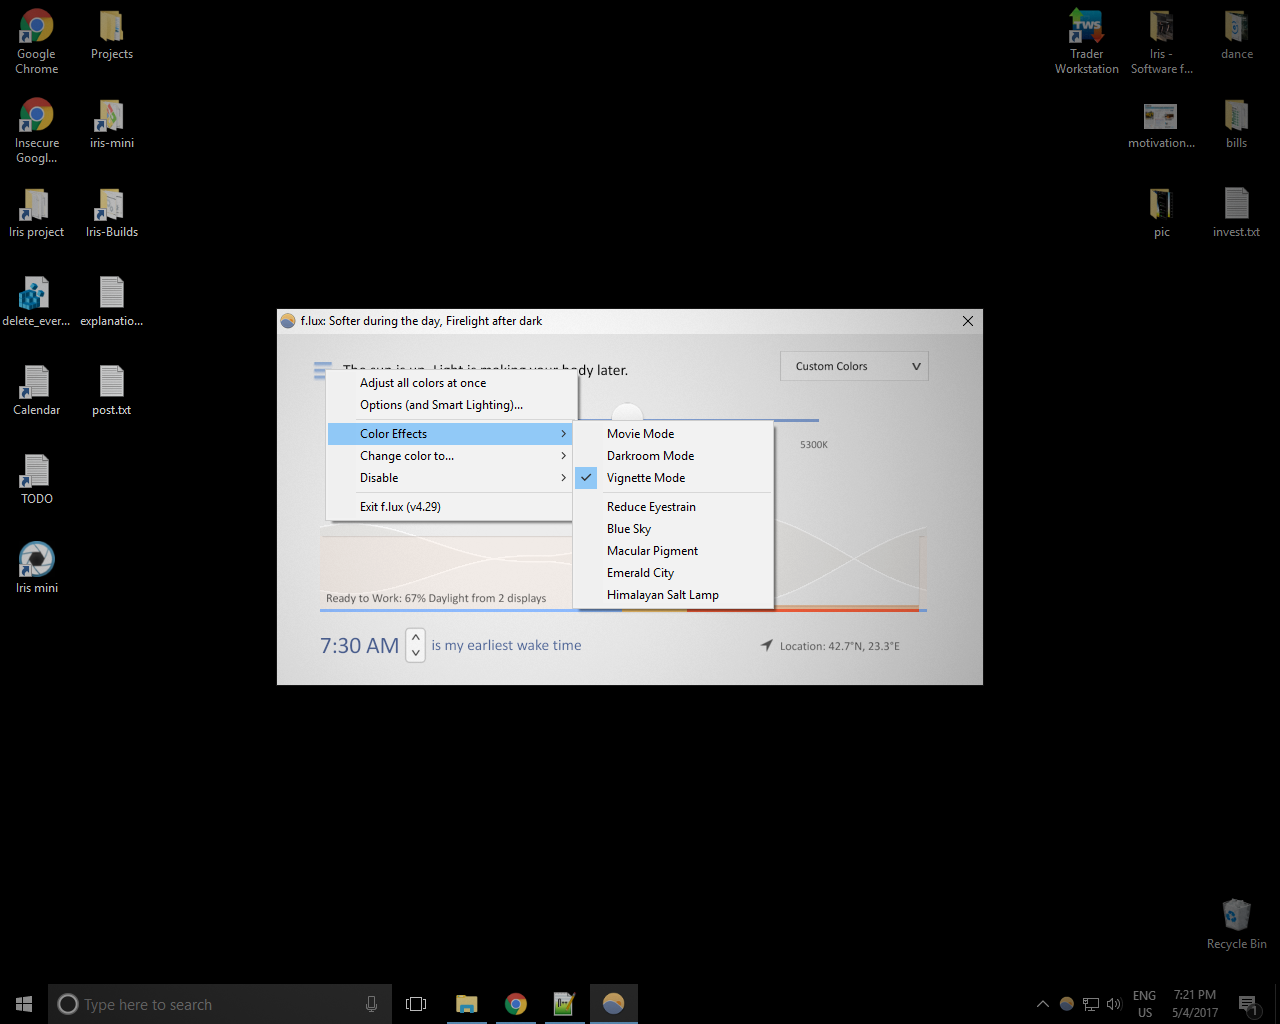Select the pic folder shortcut
Screen dimensions: 1280x1024
[1161, 214]
